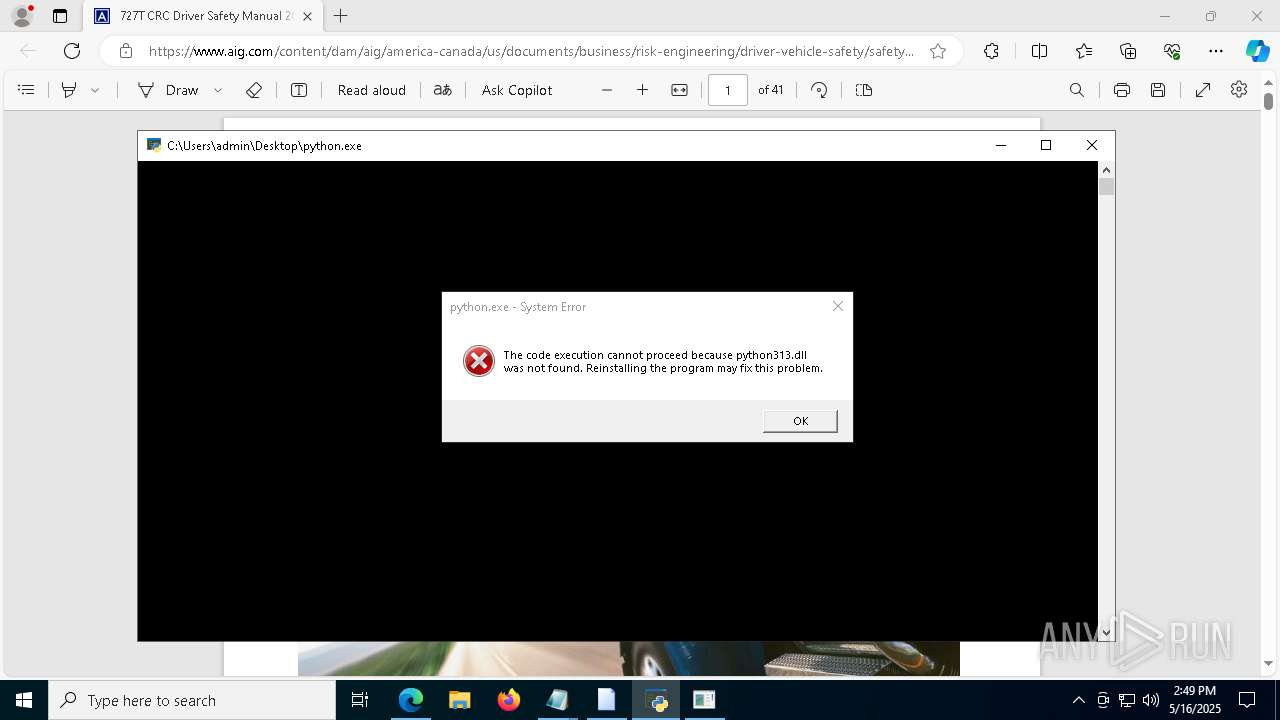This screenshot has height=720, width=1280.
Task: Add this page to favorites star
Action: pyautogui.click(x=938, y=51)
